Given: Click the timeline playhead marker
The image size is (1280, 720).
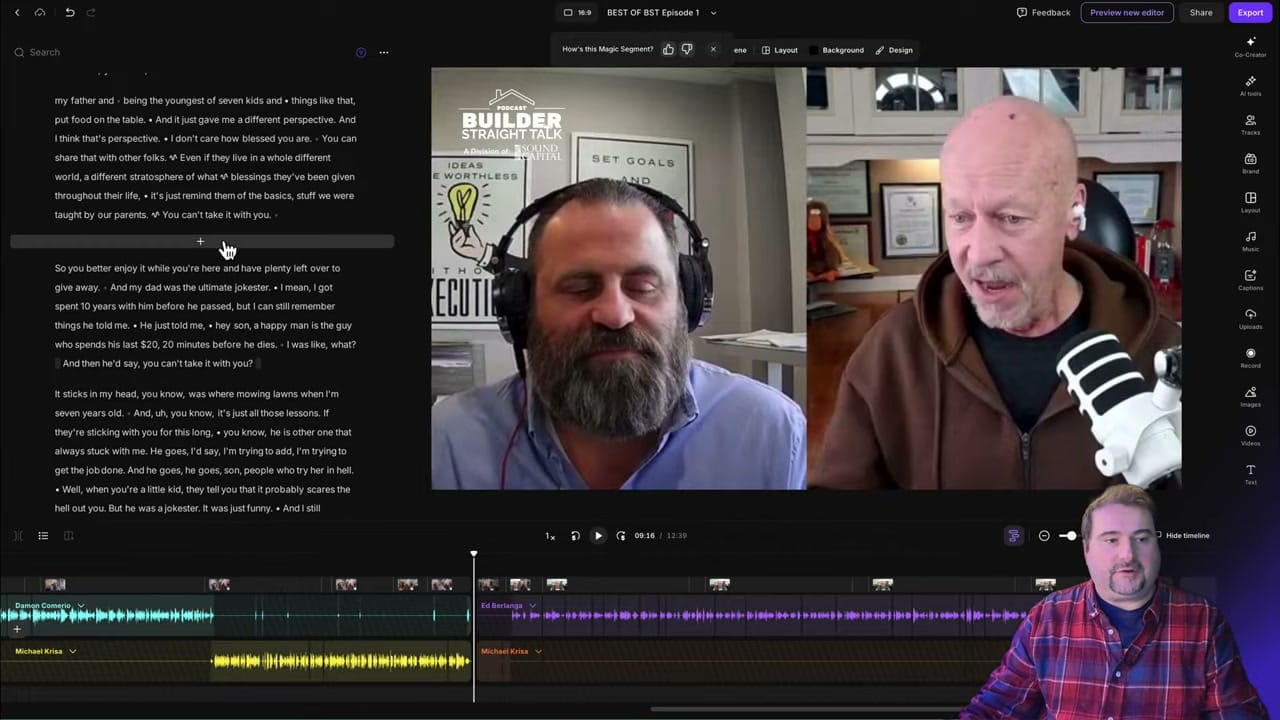Looking at the screenshot, I should (x=474, y=553).
